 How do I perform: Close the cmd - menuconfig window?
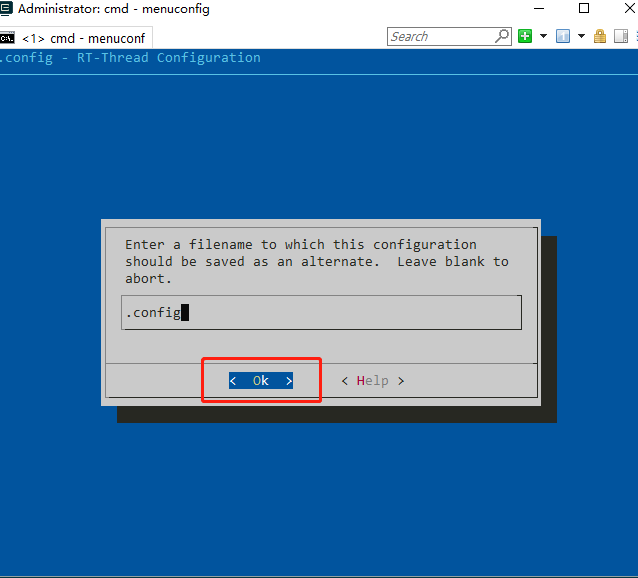[629, 8]
